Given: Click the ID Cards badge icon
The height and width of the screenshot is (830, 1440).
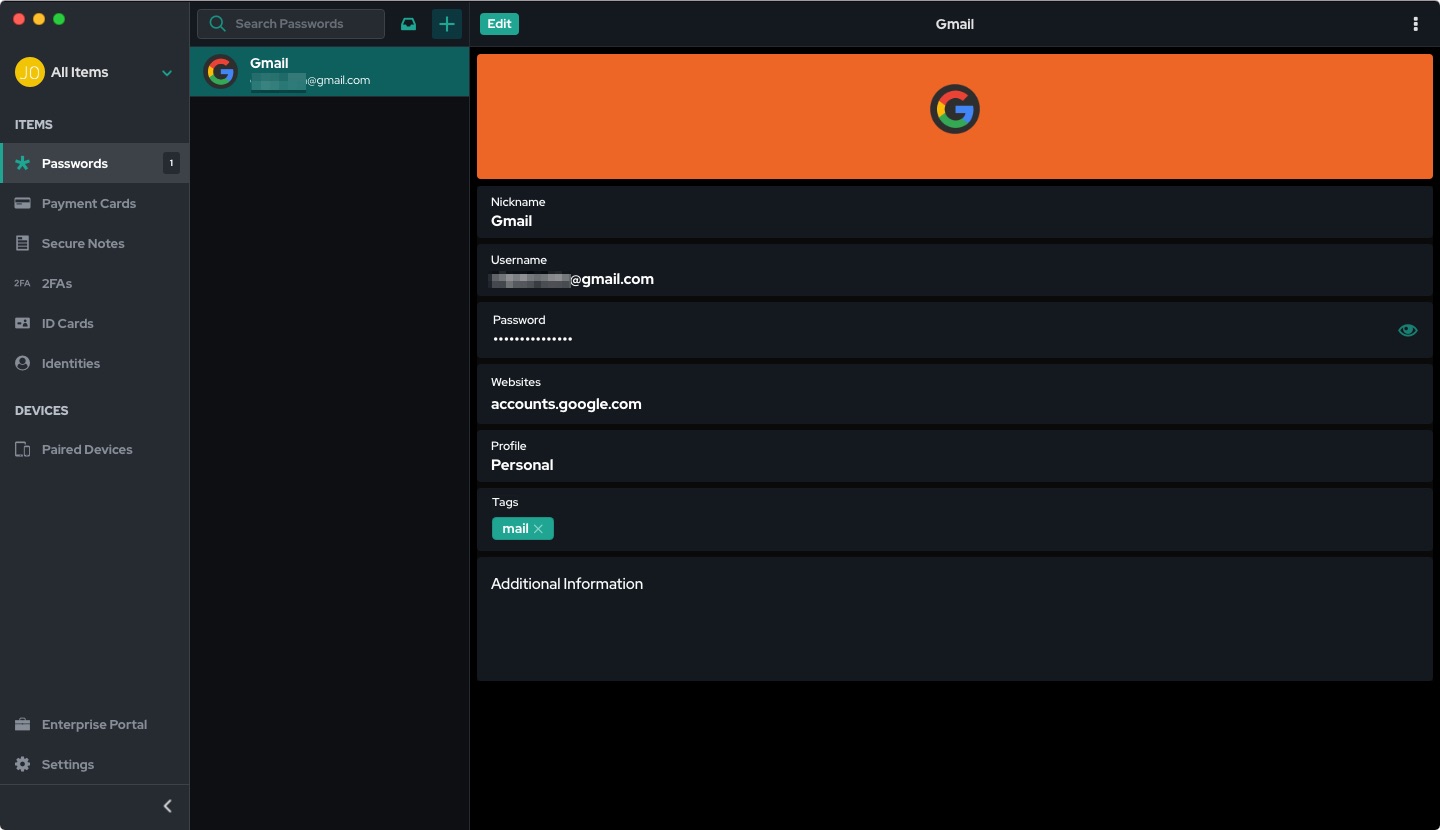Looking at the screenshot, I should [22, 323].
